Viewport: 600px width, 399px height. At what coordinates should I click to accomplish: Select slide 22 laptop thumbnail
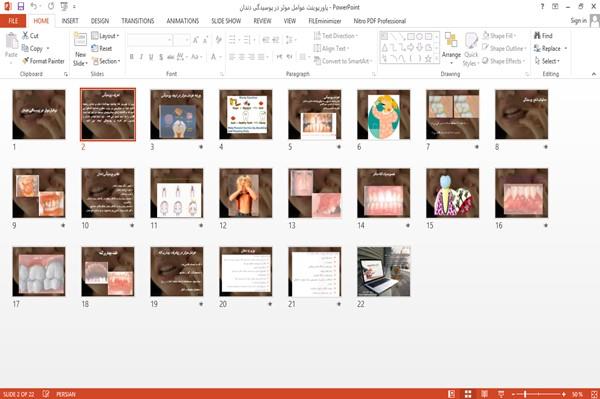(x=383, y=271)
